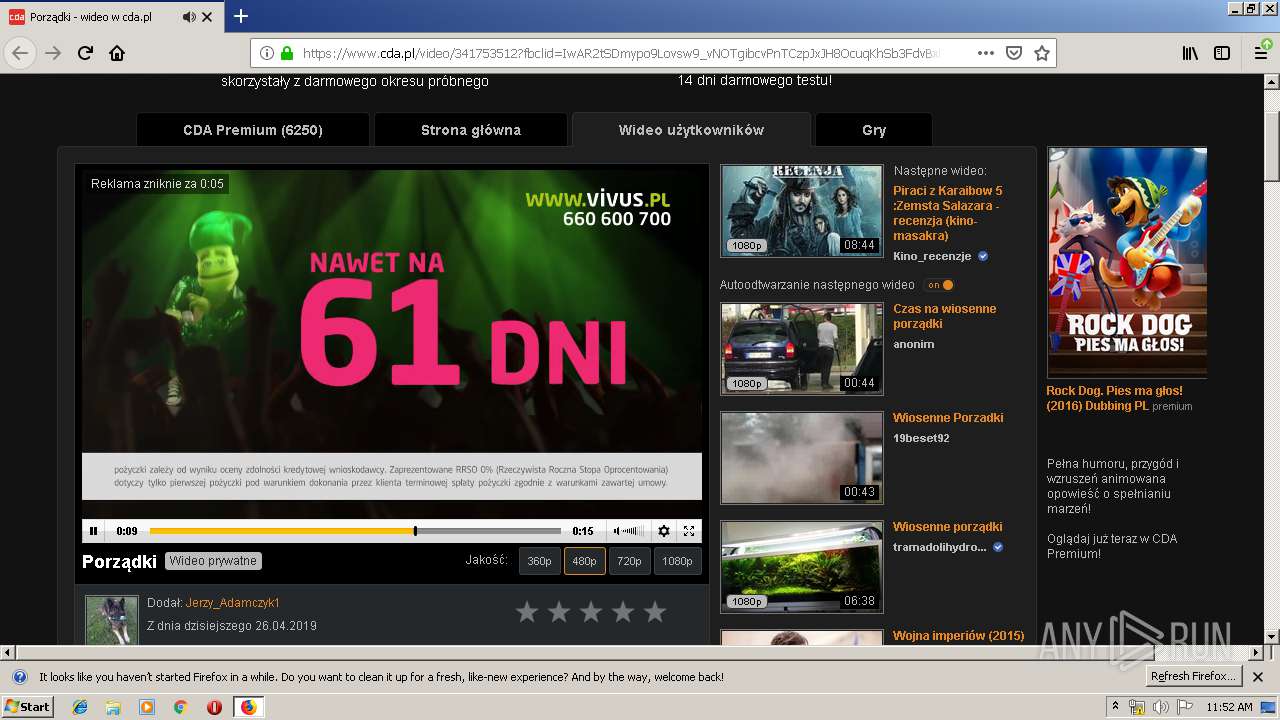Rate video with the fifth star

pyautogui.click(x=655, y=612)
